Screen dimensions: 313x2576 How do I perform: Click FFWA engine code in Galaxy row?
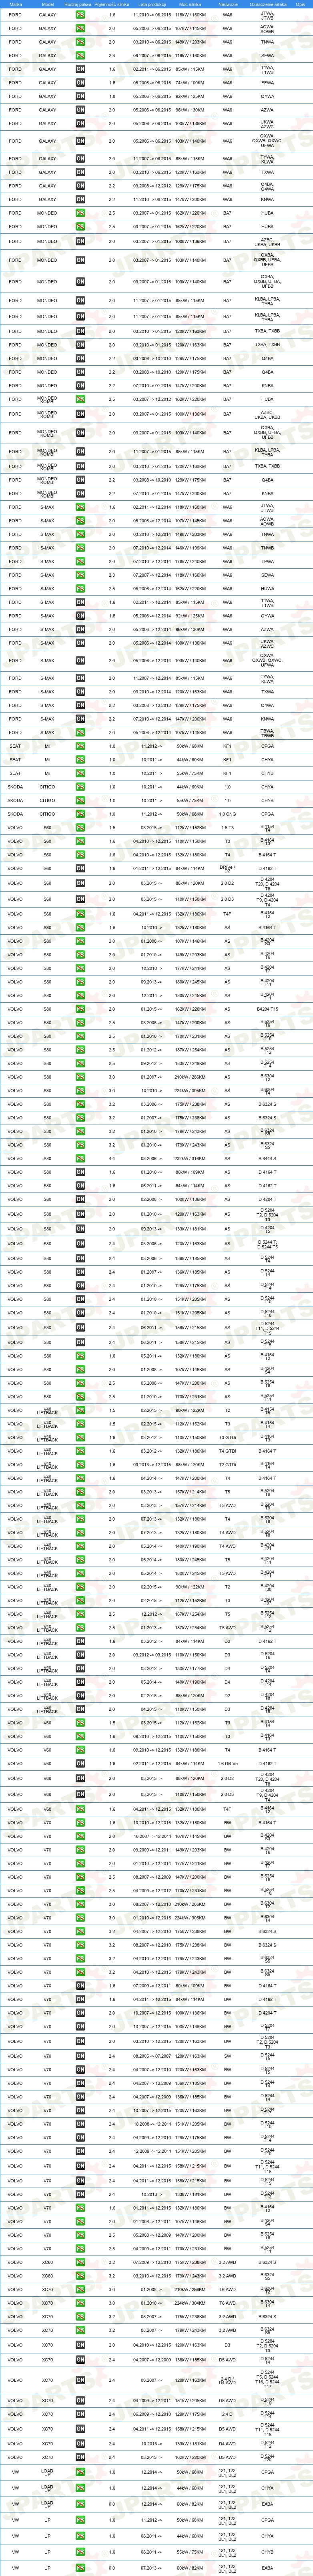coord(267,83)
